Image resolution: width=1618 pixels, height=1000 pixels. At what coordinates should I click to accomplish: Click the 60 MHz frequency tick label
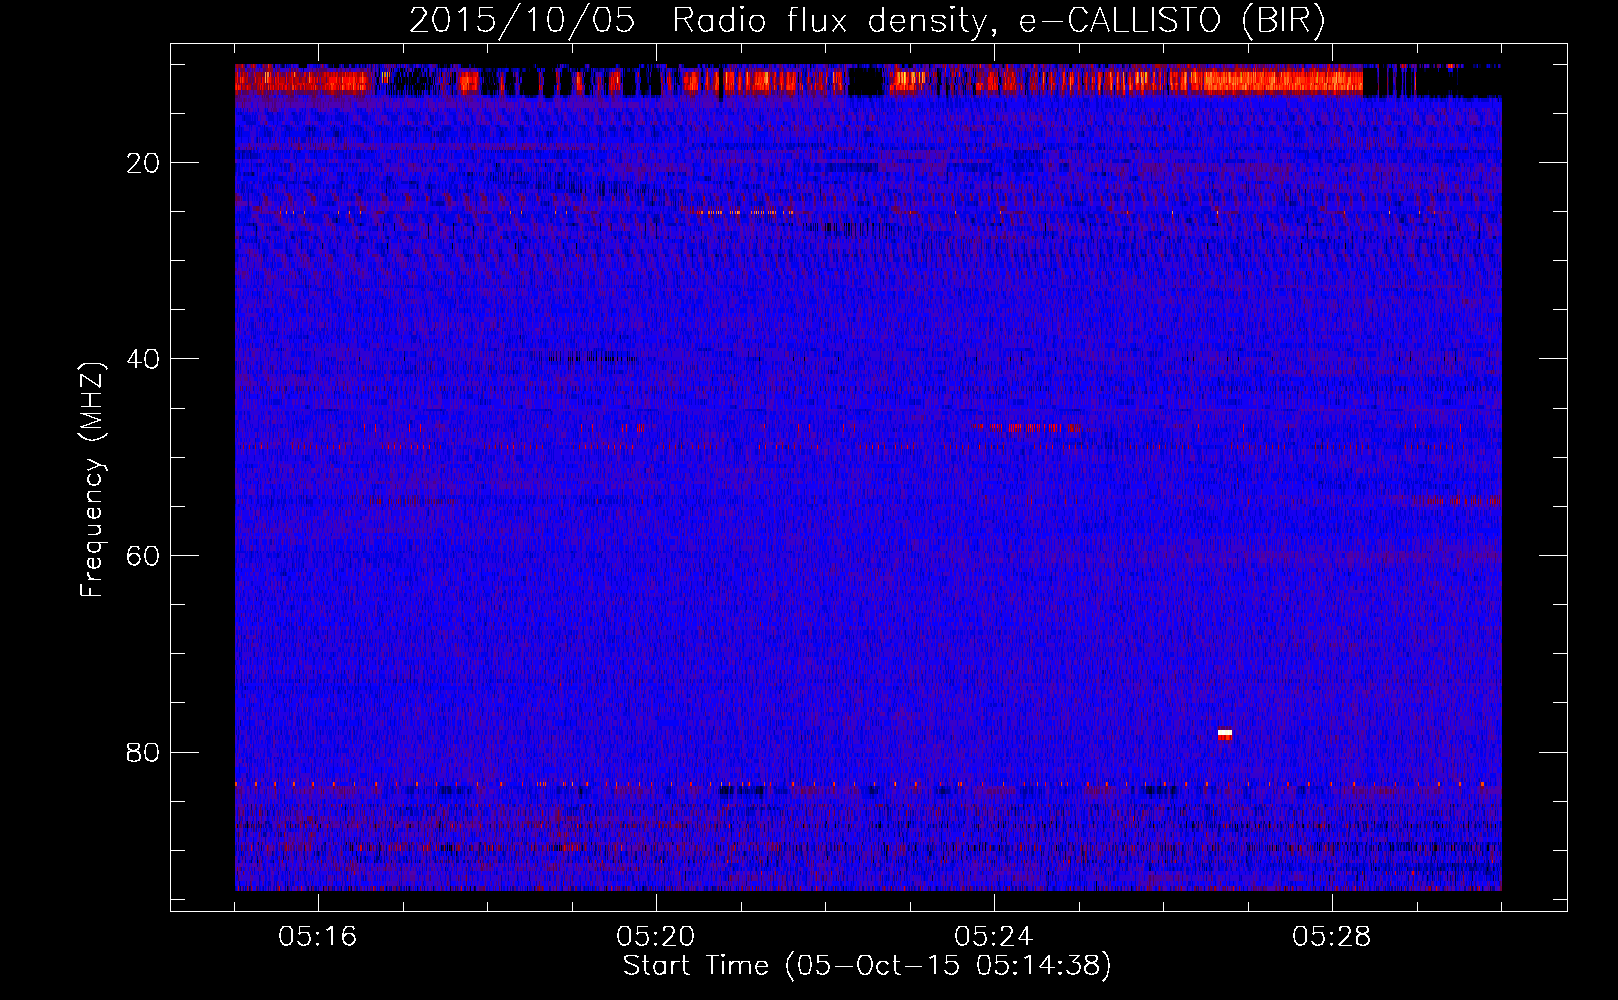[x=144, y=556]
